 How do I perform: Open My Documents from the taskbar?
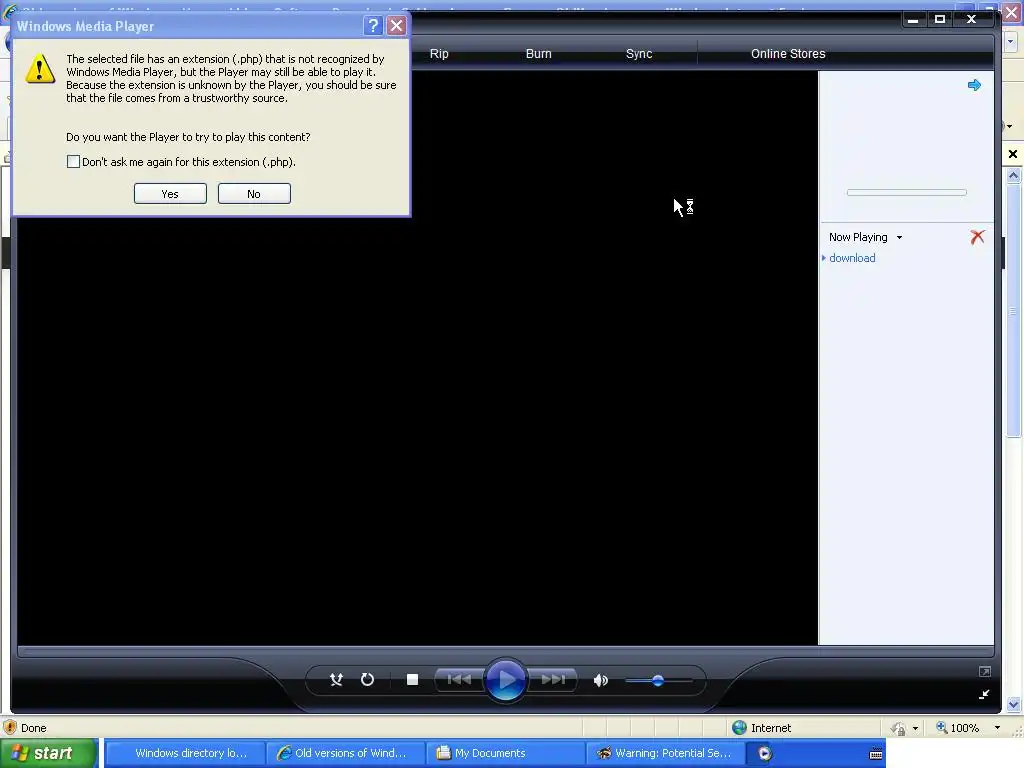(505, 753)
